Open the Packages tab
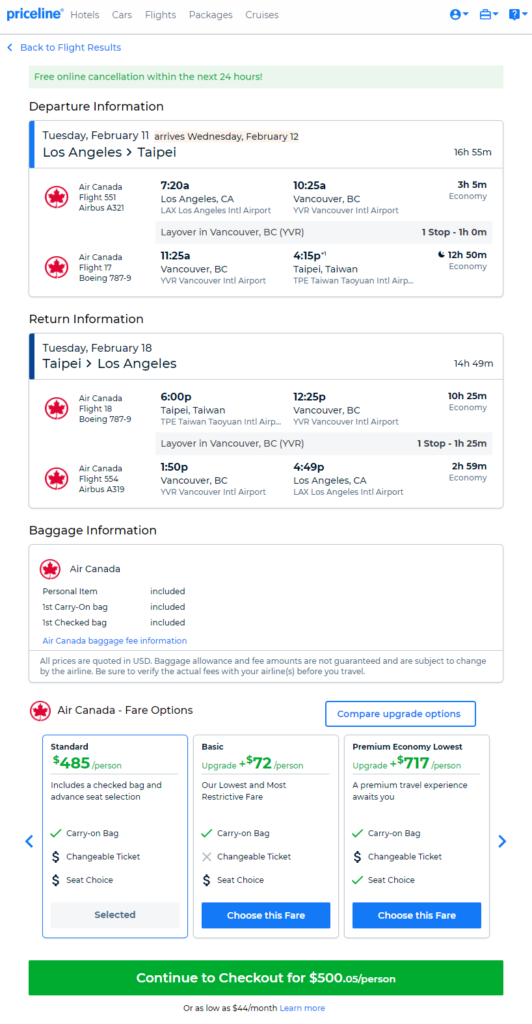 (211, 14)
